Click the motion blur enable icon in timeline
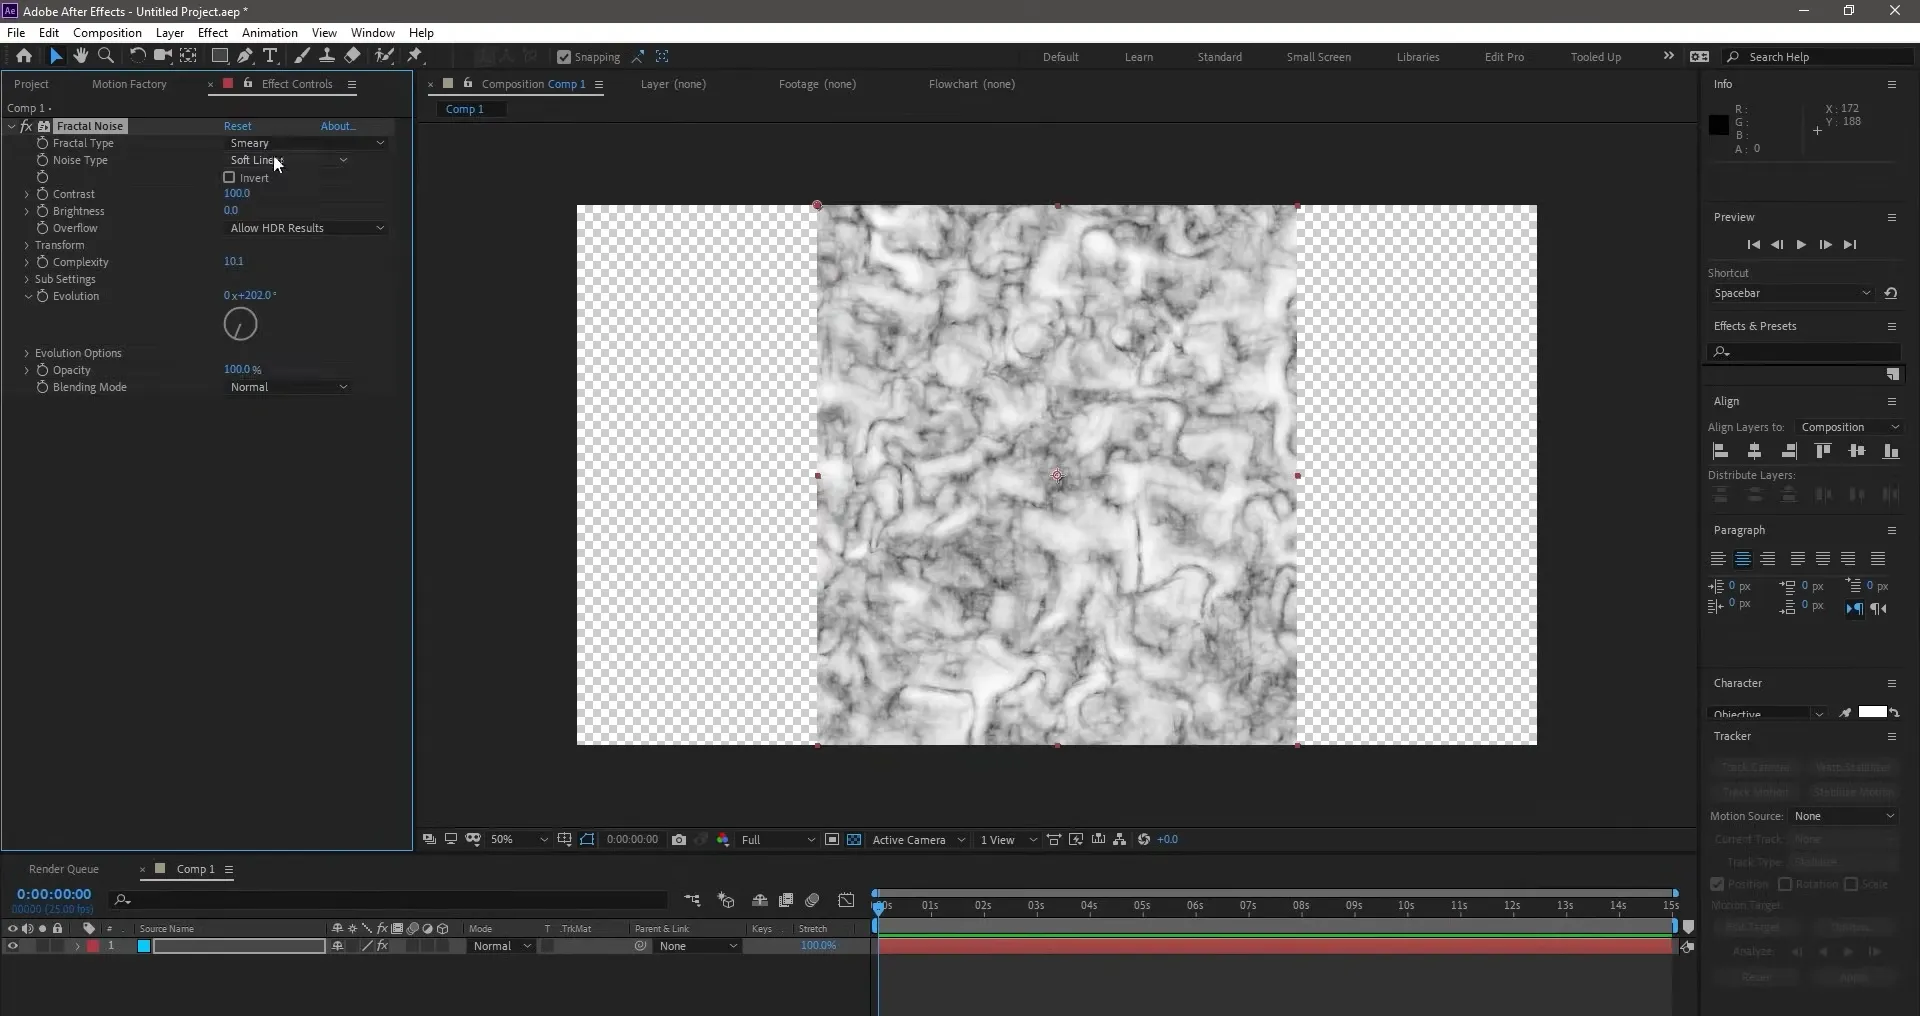The image size is (1920, 1016). point(812,900)
